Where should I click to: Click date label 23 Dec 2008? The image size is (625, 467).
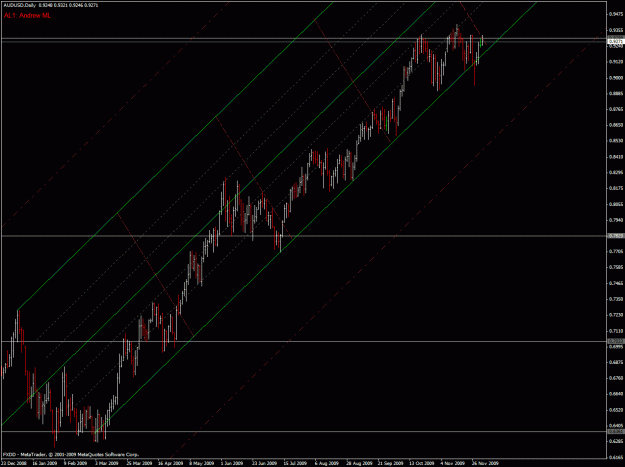[13, 463]
